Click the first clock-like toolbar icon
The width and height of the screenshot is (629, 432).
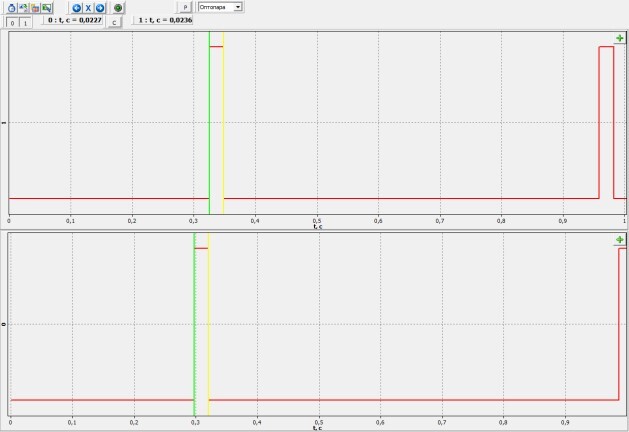(x=10, y=7)
